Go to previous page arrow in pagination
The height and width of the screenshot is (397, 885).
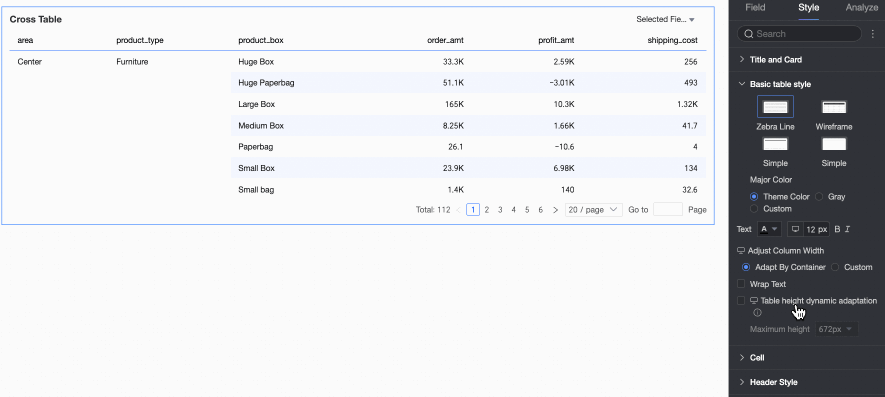(458, 210)
